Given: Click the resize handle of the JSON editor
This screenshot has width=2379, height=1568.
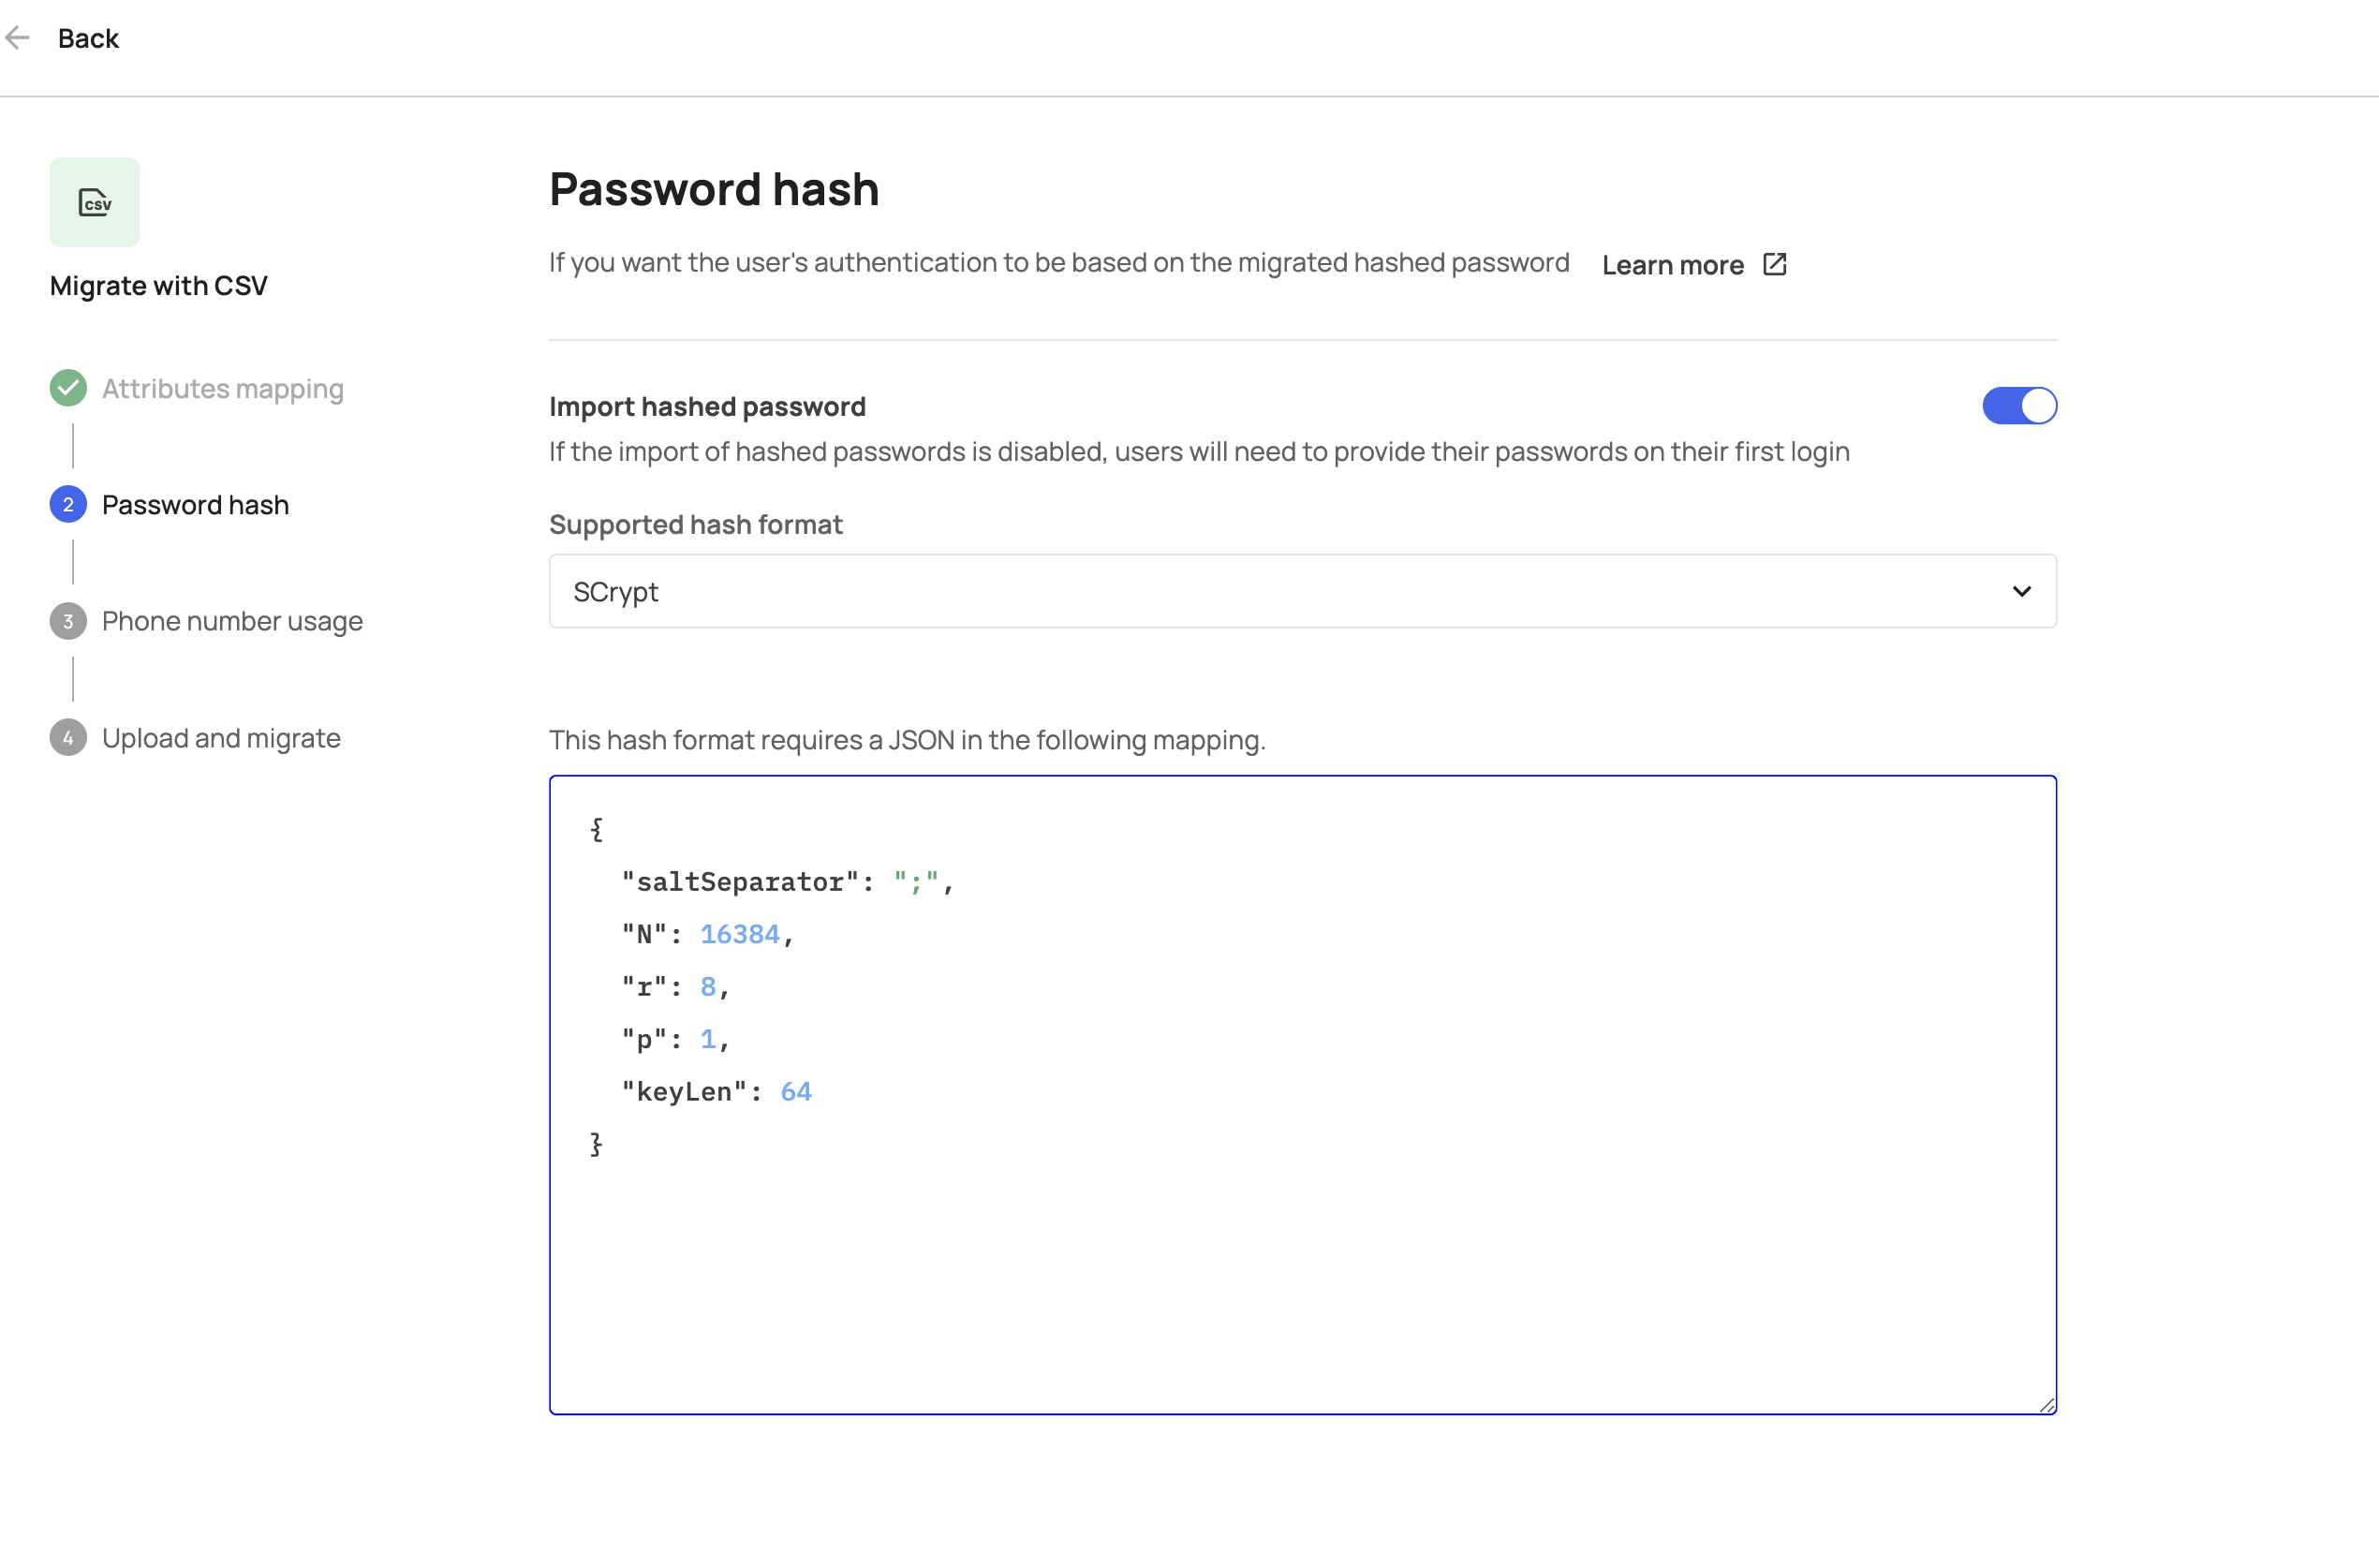Looking at the screenshot, I should (2046, 1405).
